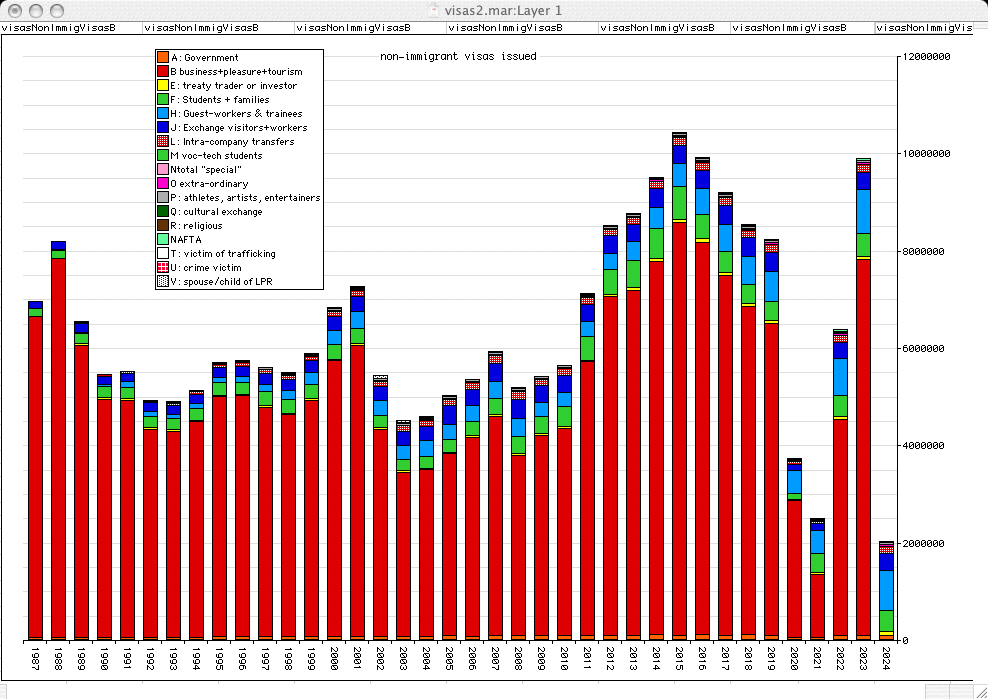Click the green zoom window button

[x=58, y=10]
